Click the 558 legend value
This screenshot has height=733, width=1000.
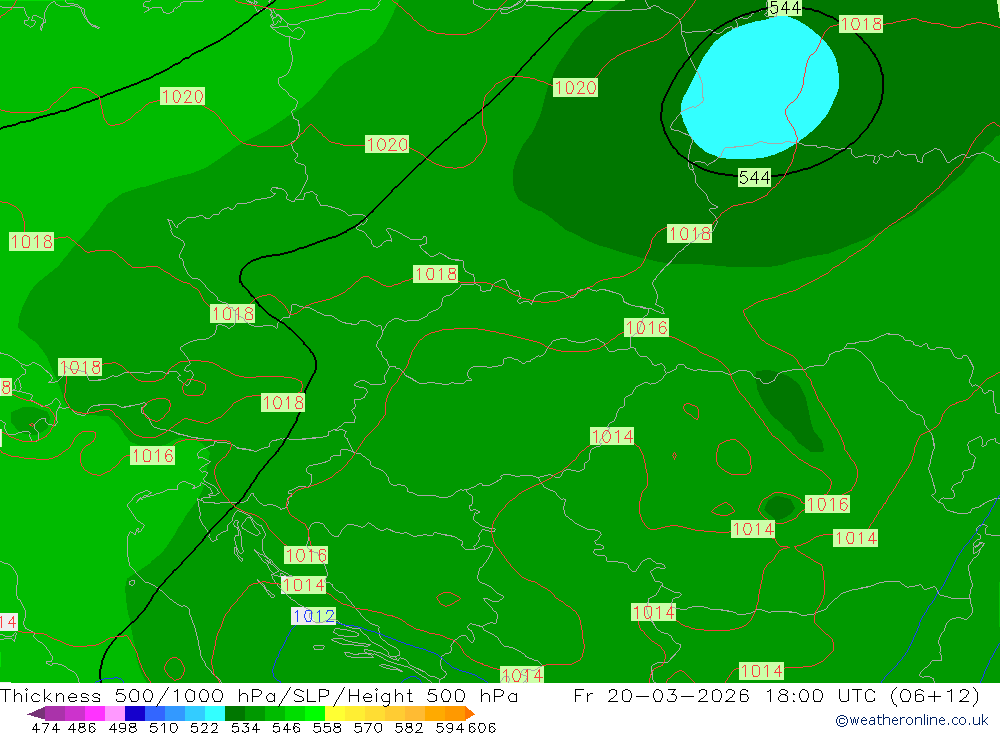pos(327,727)
